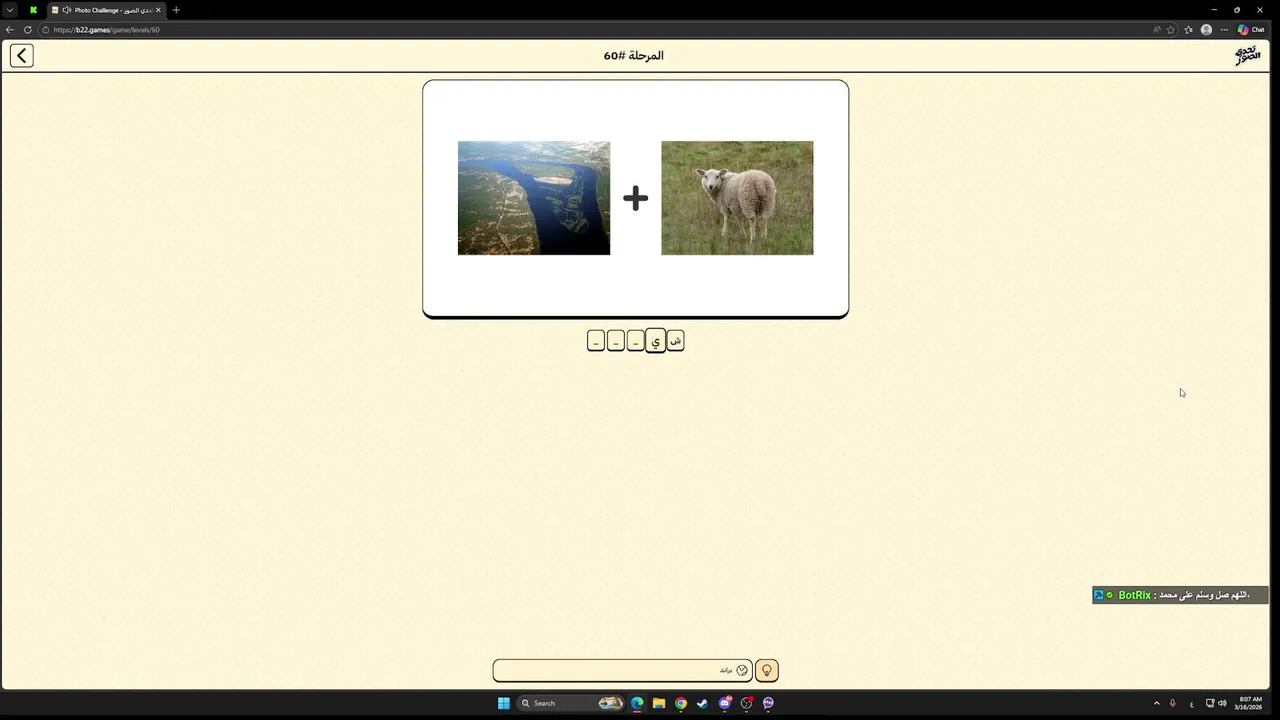Screen dimensions: 1280x720
Task: Open the clock showing 8:07 AM
Action: click(x=1250, y=703)
